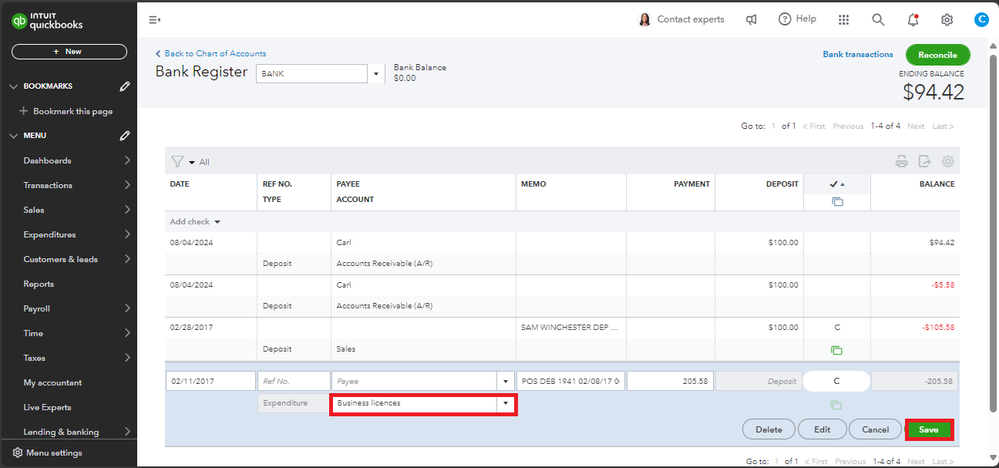The width and height of the screenshot is (999, 468).
Task: Click the register filter funnel icon
Action: [x=176, y=162]
